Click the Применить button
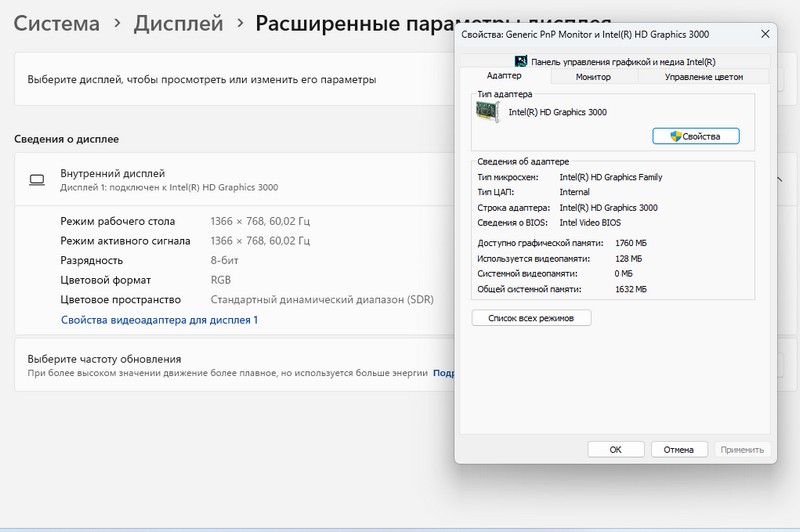The width and height of the screenshot is (800, 532). (741, 450)
